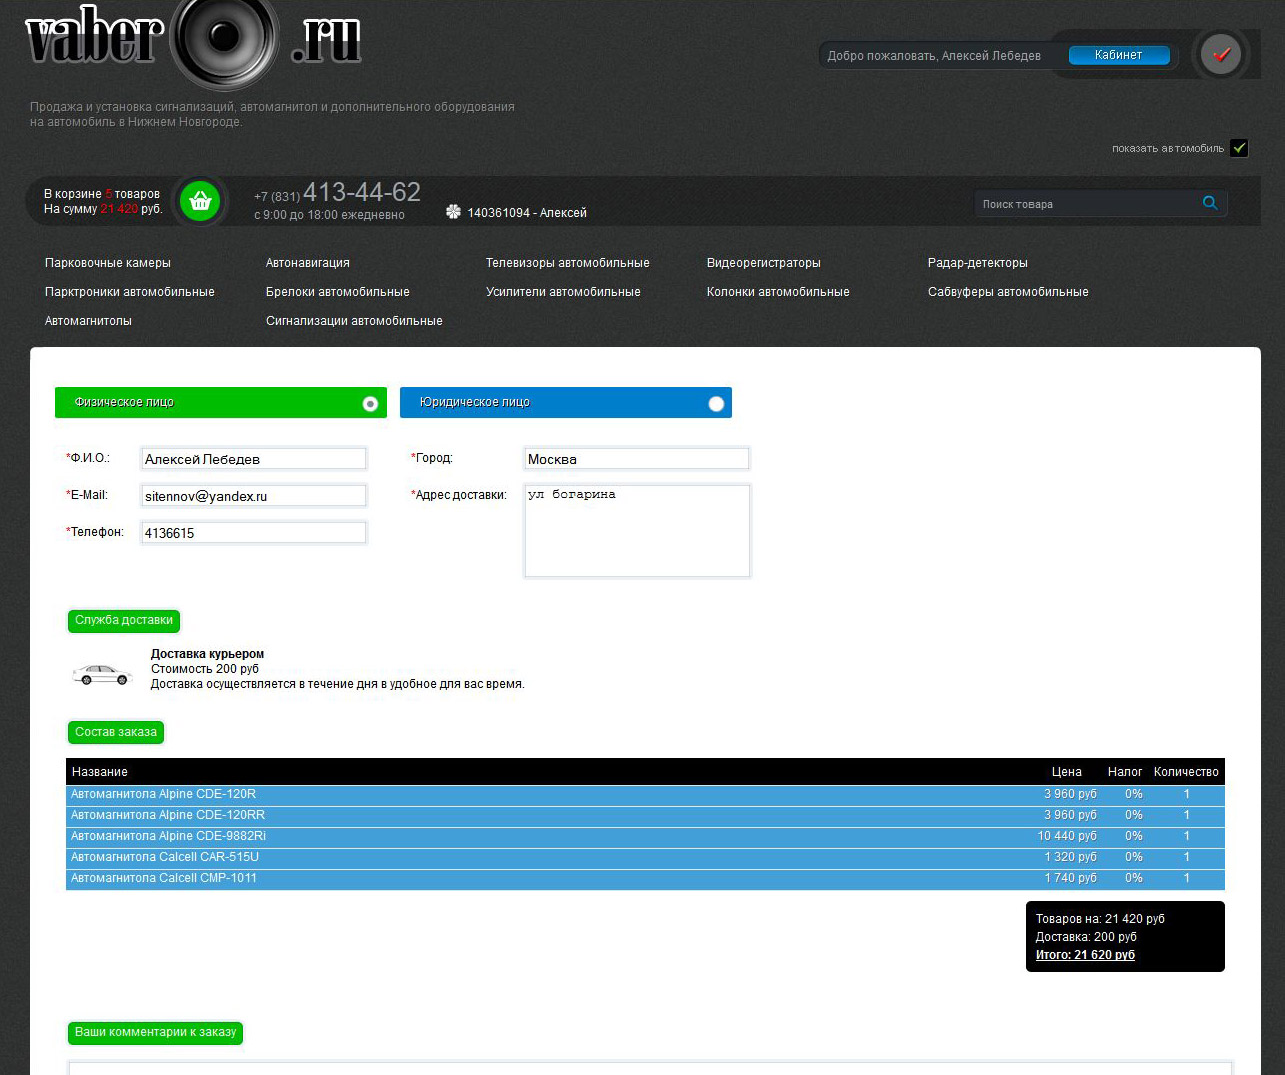
Task: Open 'Брелоки автомобильные' category
Action: click(338, 292)
